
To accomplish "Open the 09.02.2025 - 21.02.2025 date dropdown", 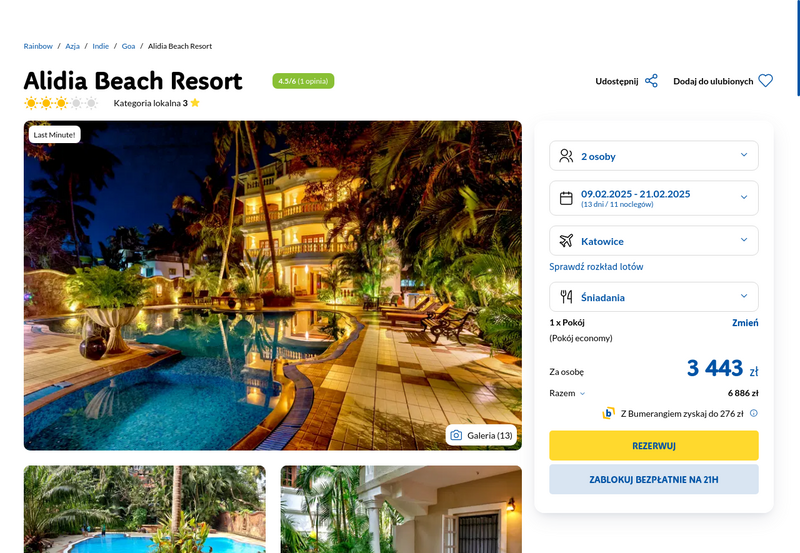I will click(654, 198).
